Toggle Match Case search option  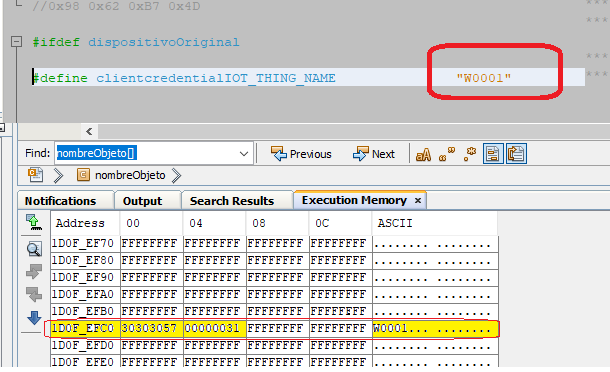click(x=423, y=154)
